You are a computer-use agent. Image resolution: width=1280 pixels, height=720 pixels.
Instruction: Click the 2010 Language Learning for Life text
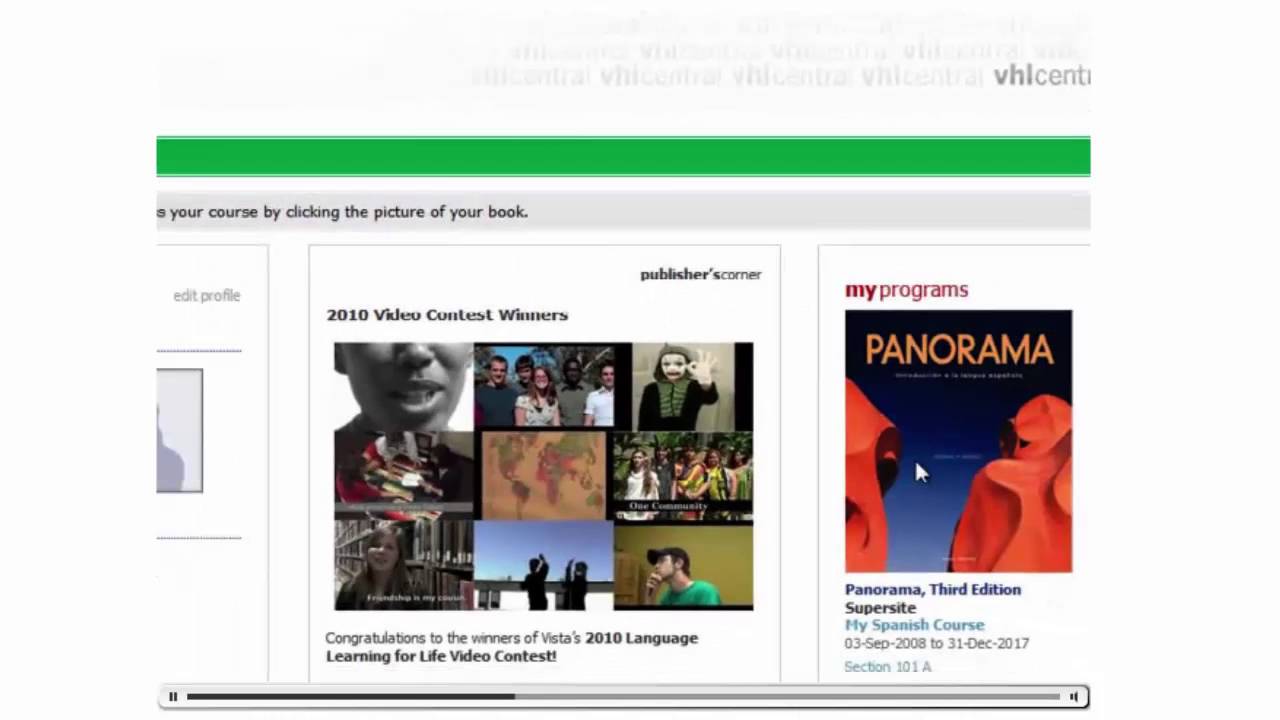coord(512,647)
